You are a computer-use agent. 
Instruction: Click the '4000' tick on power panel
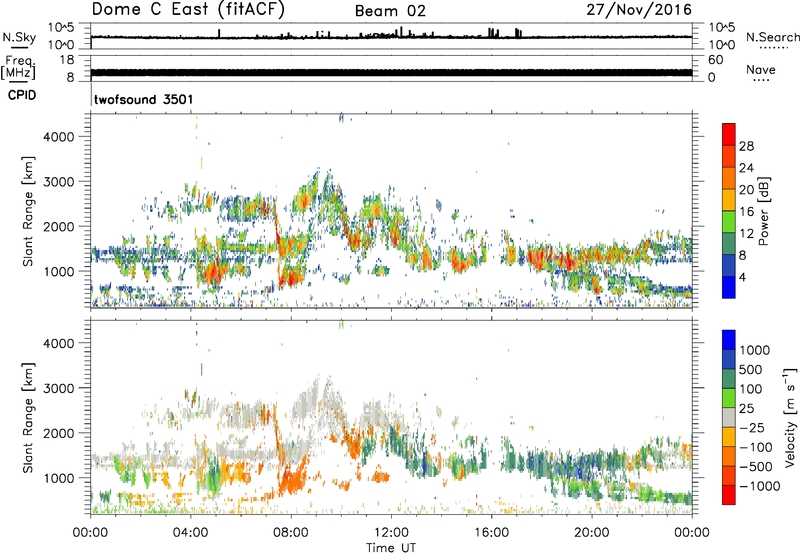click(58, 137)
